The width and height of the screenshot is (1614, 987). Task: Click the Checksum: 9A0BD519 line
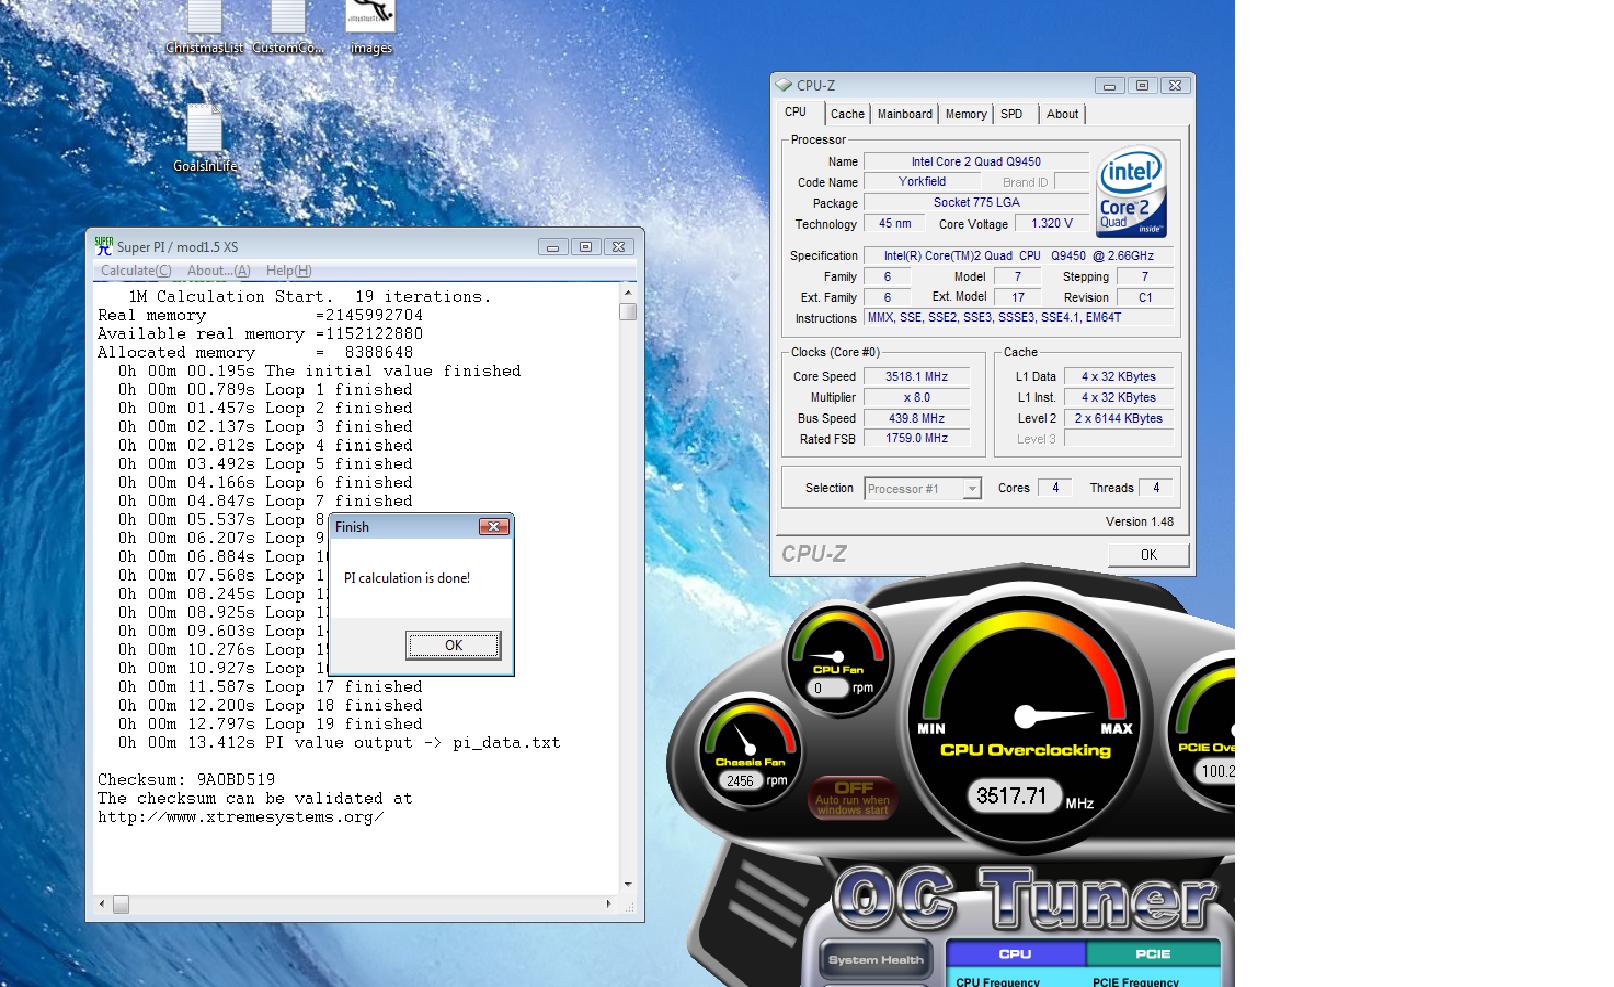coord(186,780)
